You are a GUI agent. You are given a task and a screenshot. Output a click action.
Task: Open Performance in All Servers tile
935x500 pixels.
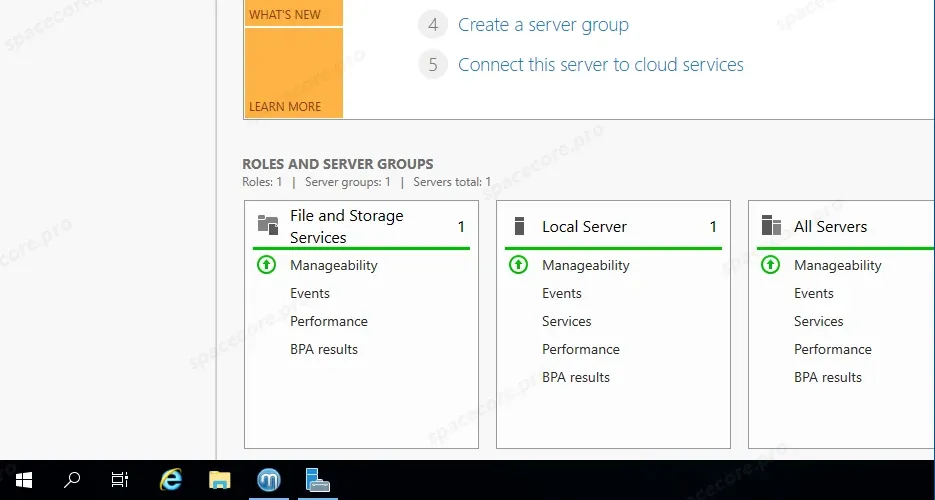point(832,349)
